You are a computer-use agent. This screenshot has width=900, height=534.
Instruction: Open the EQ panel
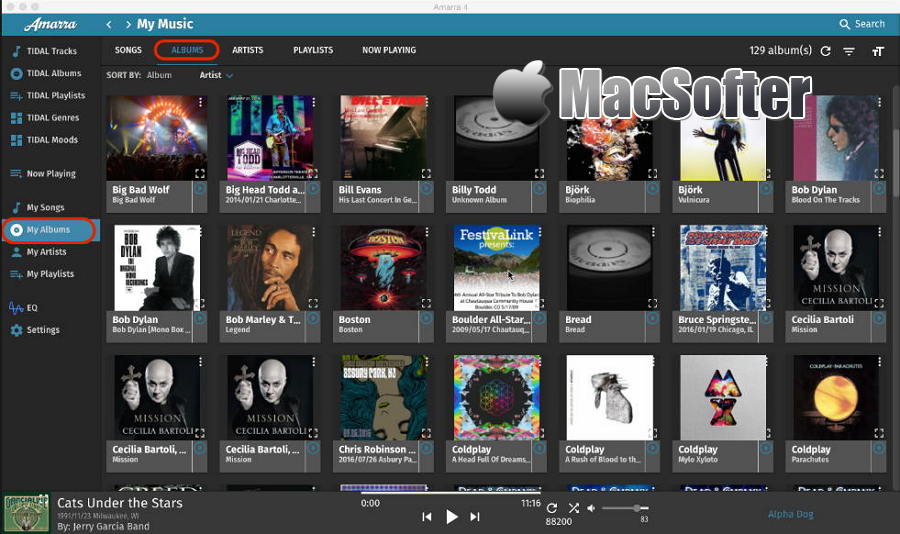pyautogui.click(x=23, y=308)
